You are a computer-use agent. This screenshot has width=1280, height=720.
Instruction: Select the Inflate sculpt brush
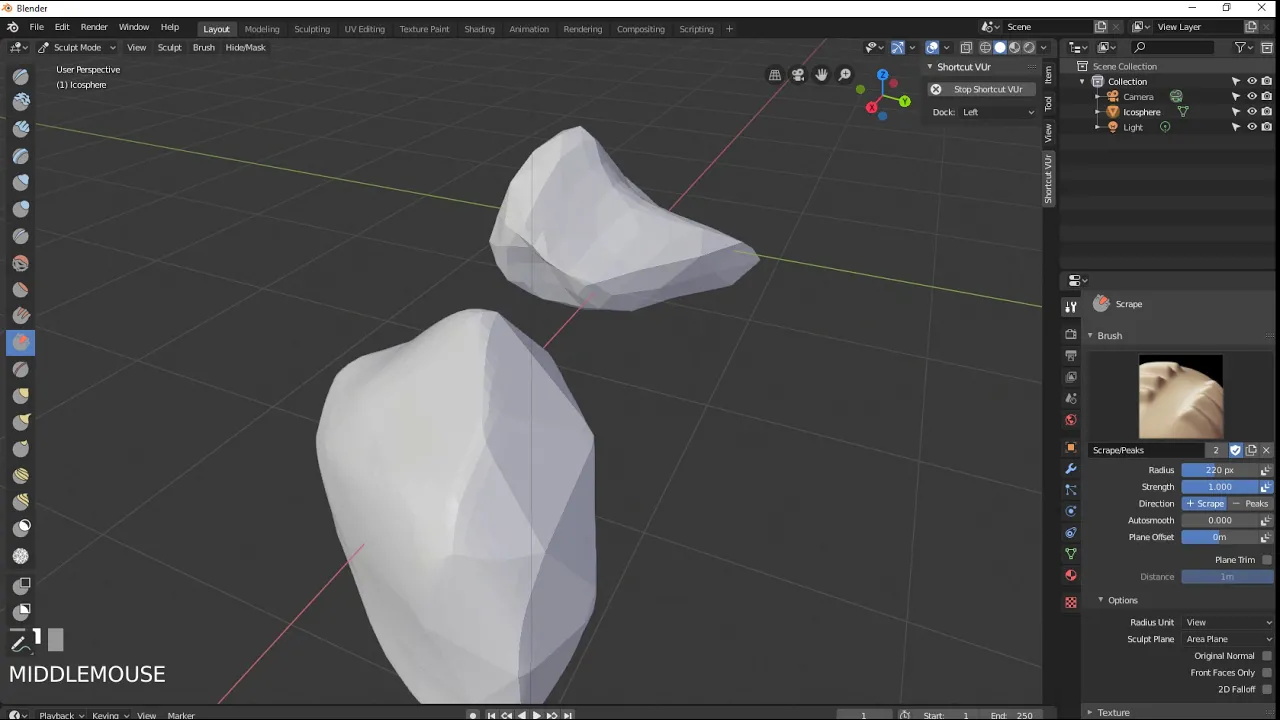pyautogui.click(x=21, y=183)
